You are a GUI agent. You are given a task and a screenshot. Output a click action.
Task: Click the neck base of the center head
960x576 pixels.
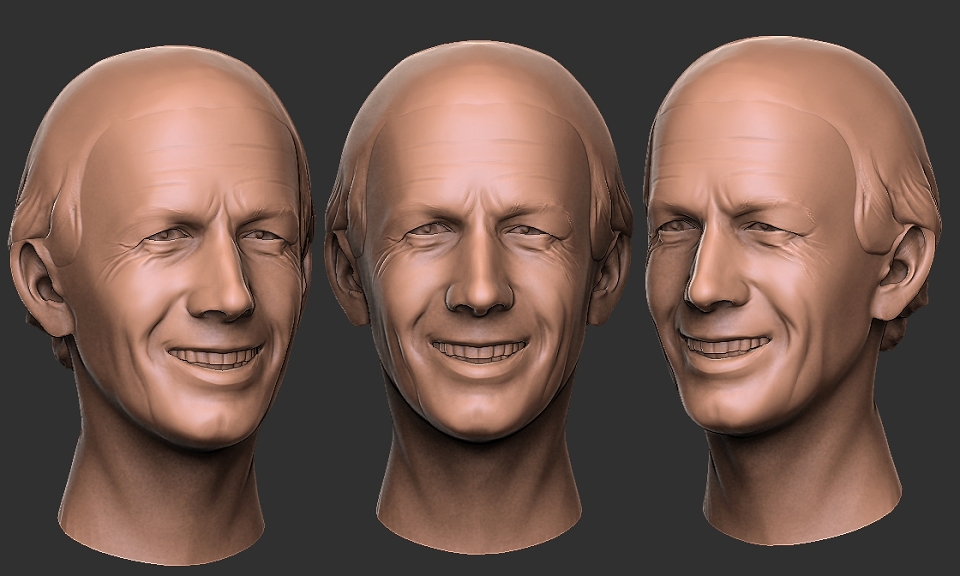pos(479,514)
